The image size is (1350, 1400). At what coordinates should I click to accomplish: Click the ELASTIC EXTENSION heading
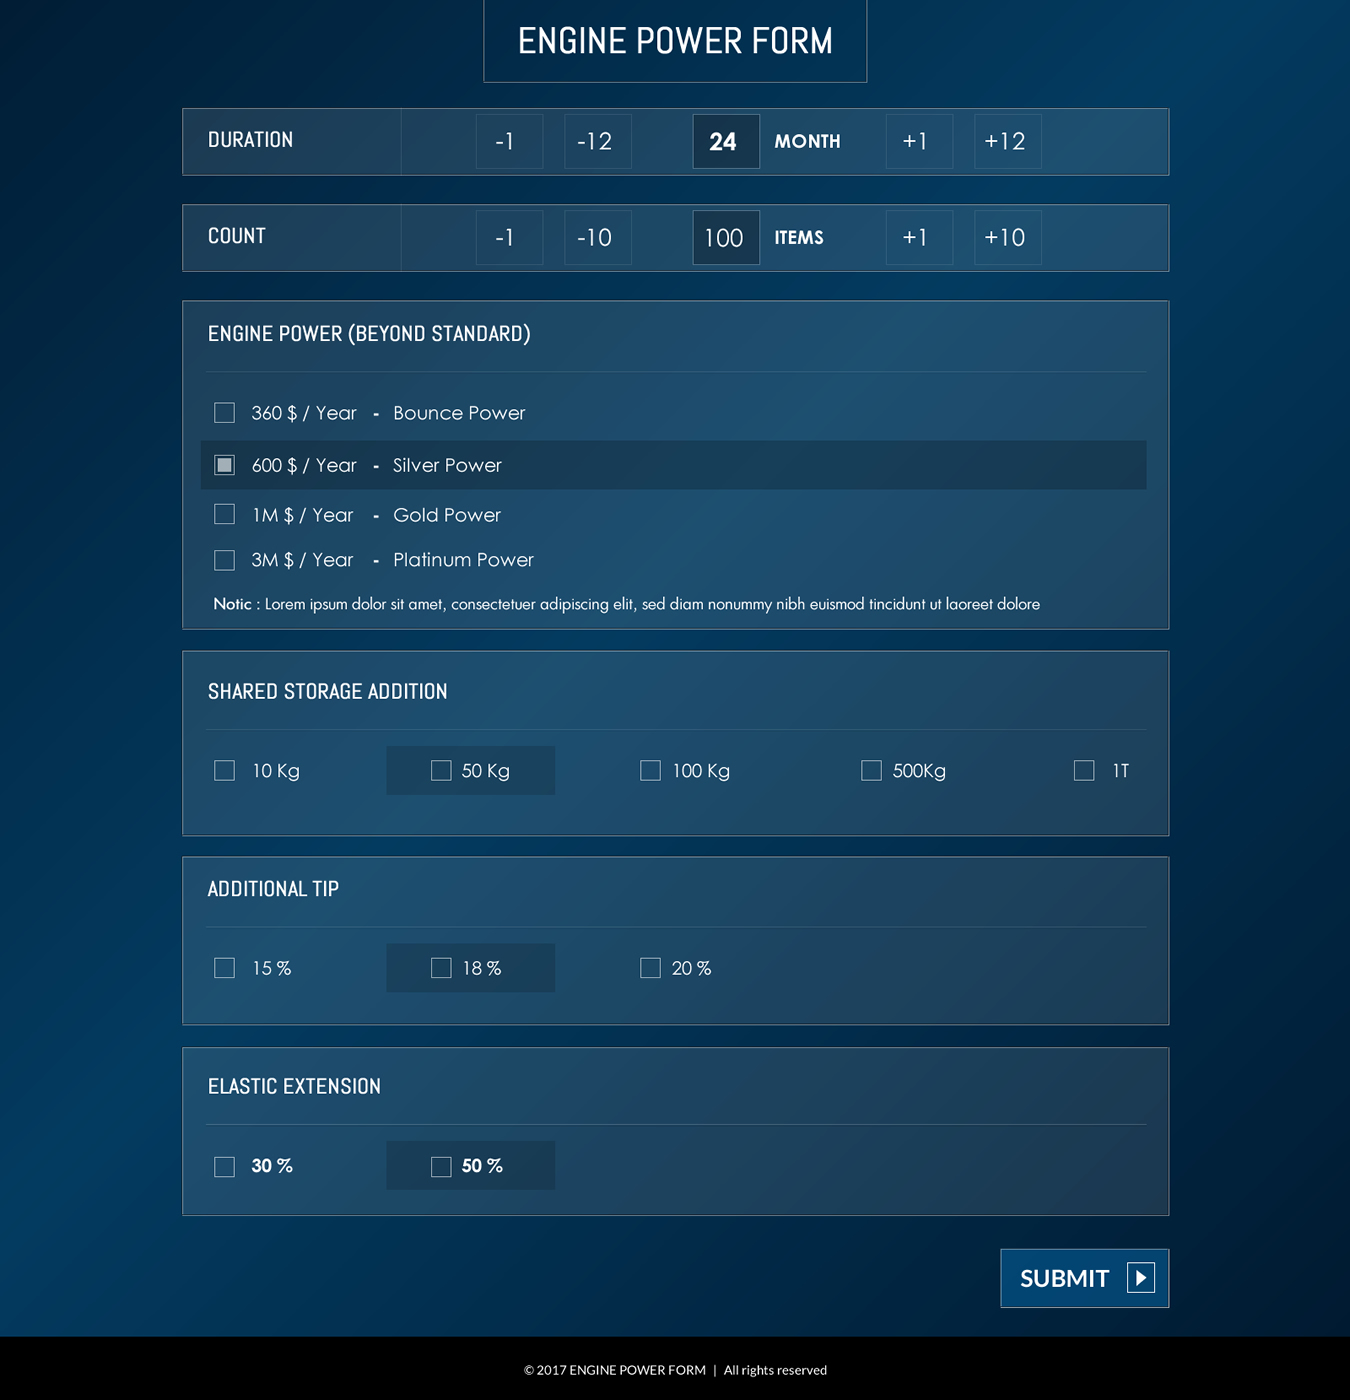pyautogui.click(x=294, y=1086)
